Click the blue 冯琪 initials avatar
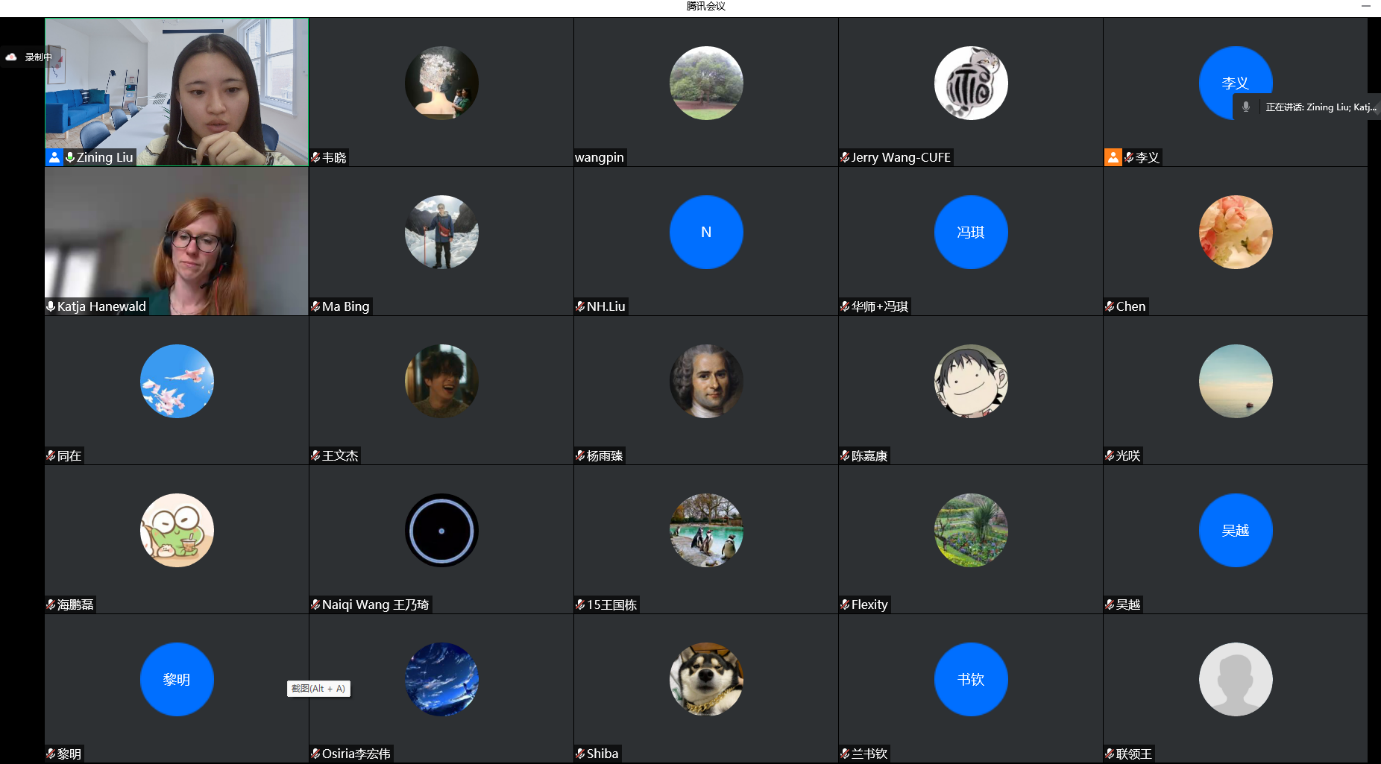 pos(971,232)
